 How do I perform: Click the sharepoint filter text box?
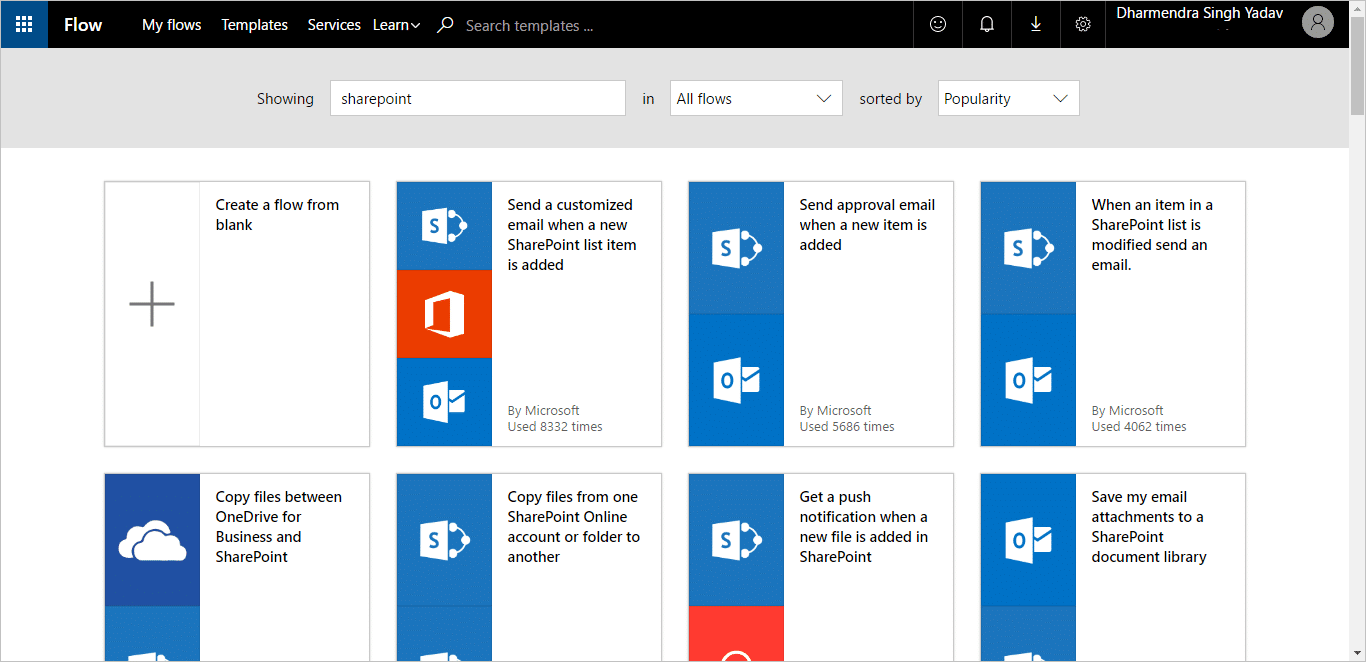coord(478,98)
